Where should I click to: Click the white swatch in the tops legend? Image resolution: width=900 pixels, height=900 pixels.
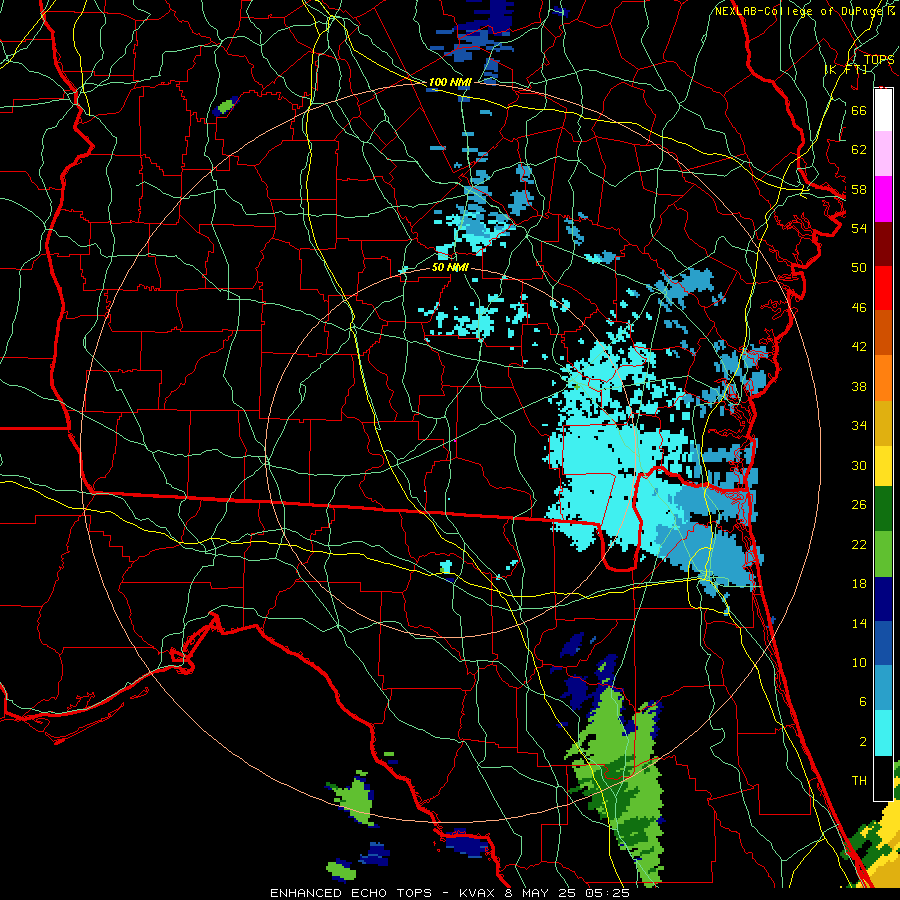pos(883,110)
